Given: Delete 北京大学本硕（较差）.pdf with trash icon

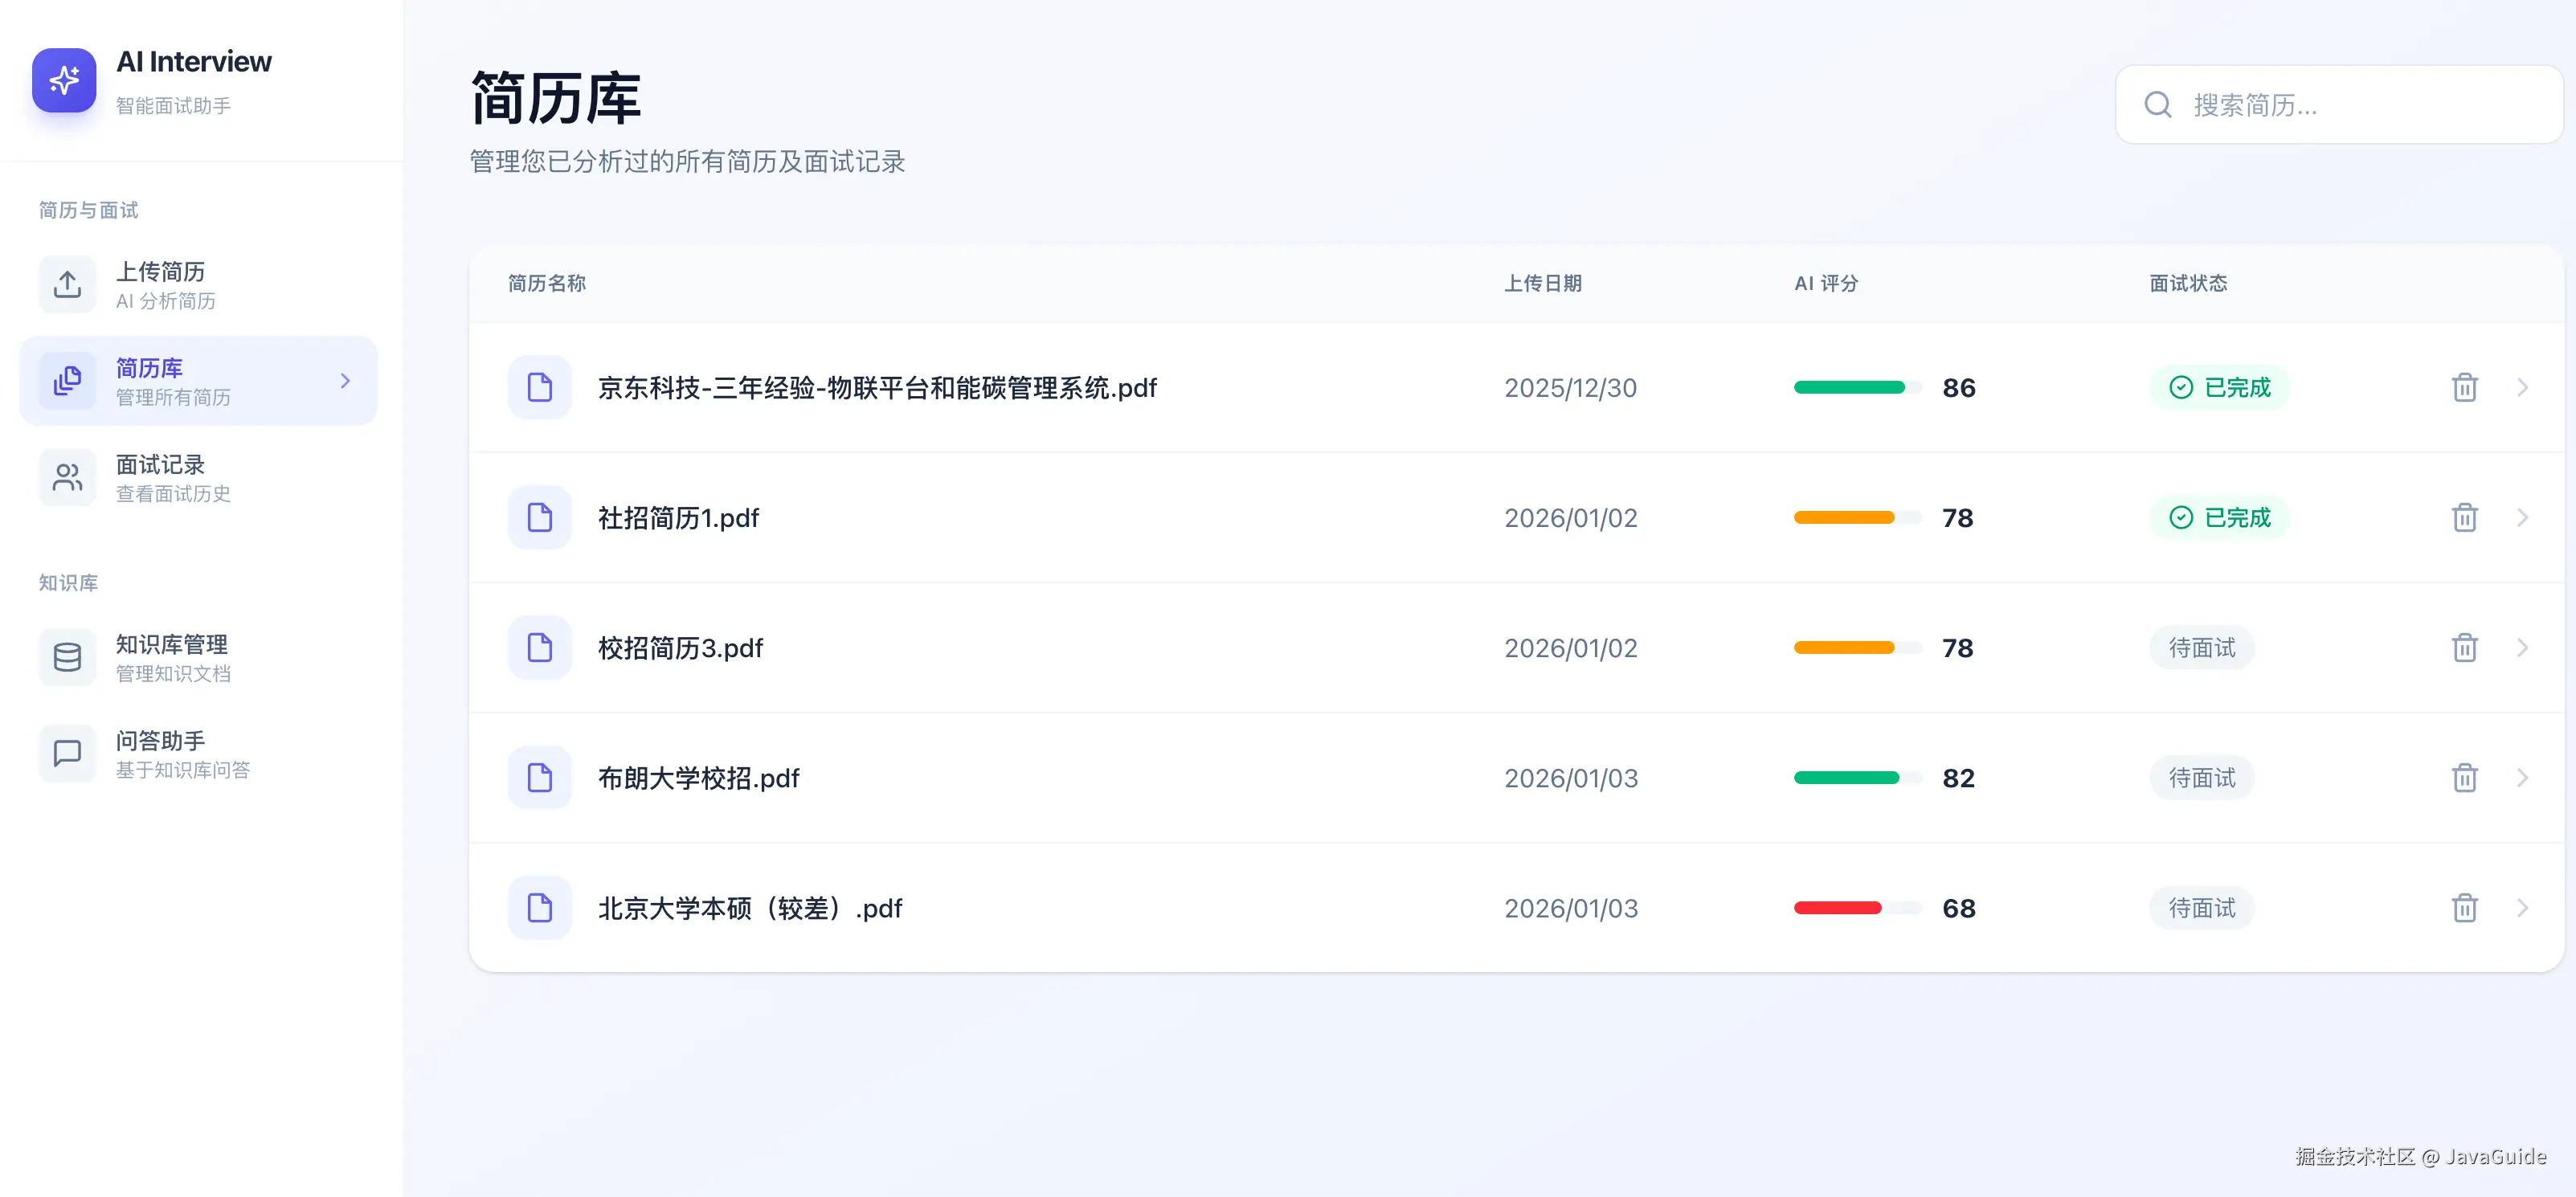Looking at the screenshot, I should [2464, 907].
